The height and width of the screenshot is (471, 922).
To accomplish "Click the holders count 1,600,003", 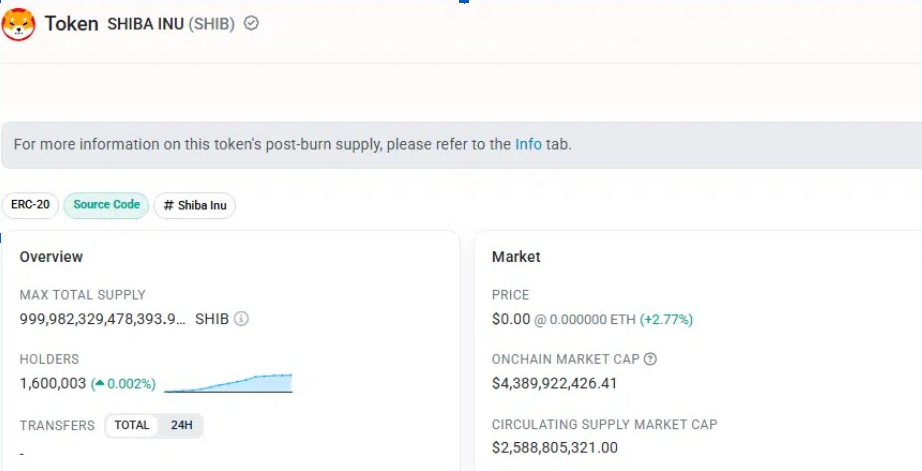I will pyautogui.click(x=53, y=384).
